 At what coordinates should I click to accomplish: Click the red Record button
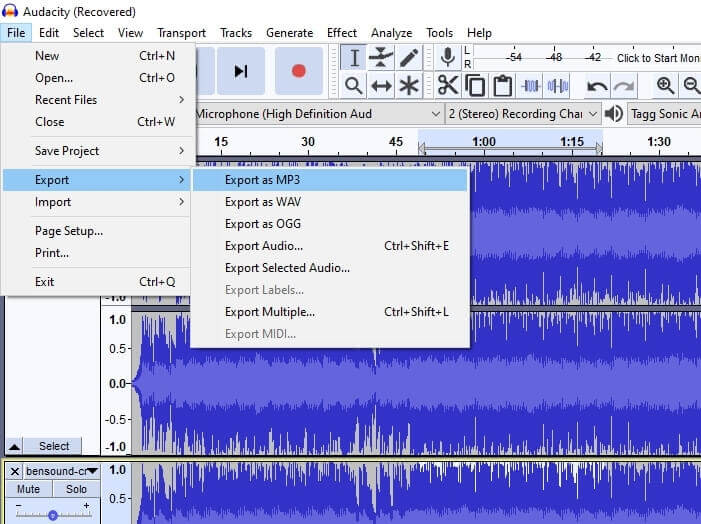click(x=298, y=71)
